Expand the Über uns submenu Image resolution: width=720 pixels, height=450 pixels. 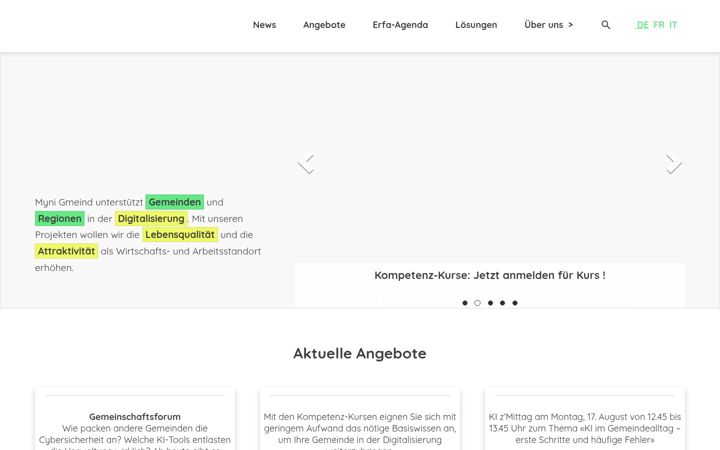(x=549, y=25)
